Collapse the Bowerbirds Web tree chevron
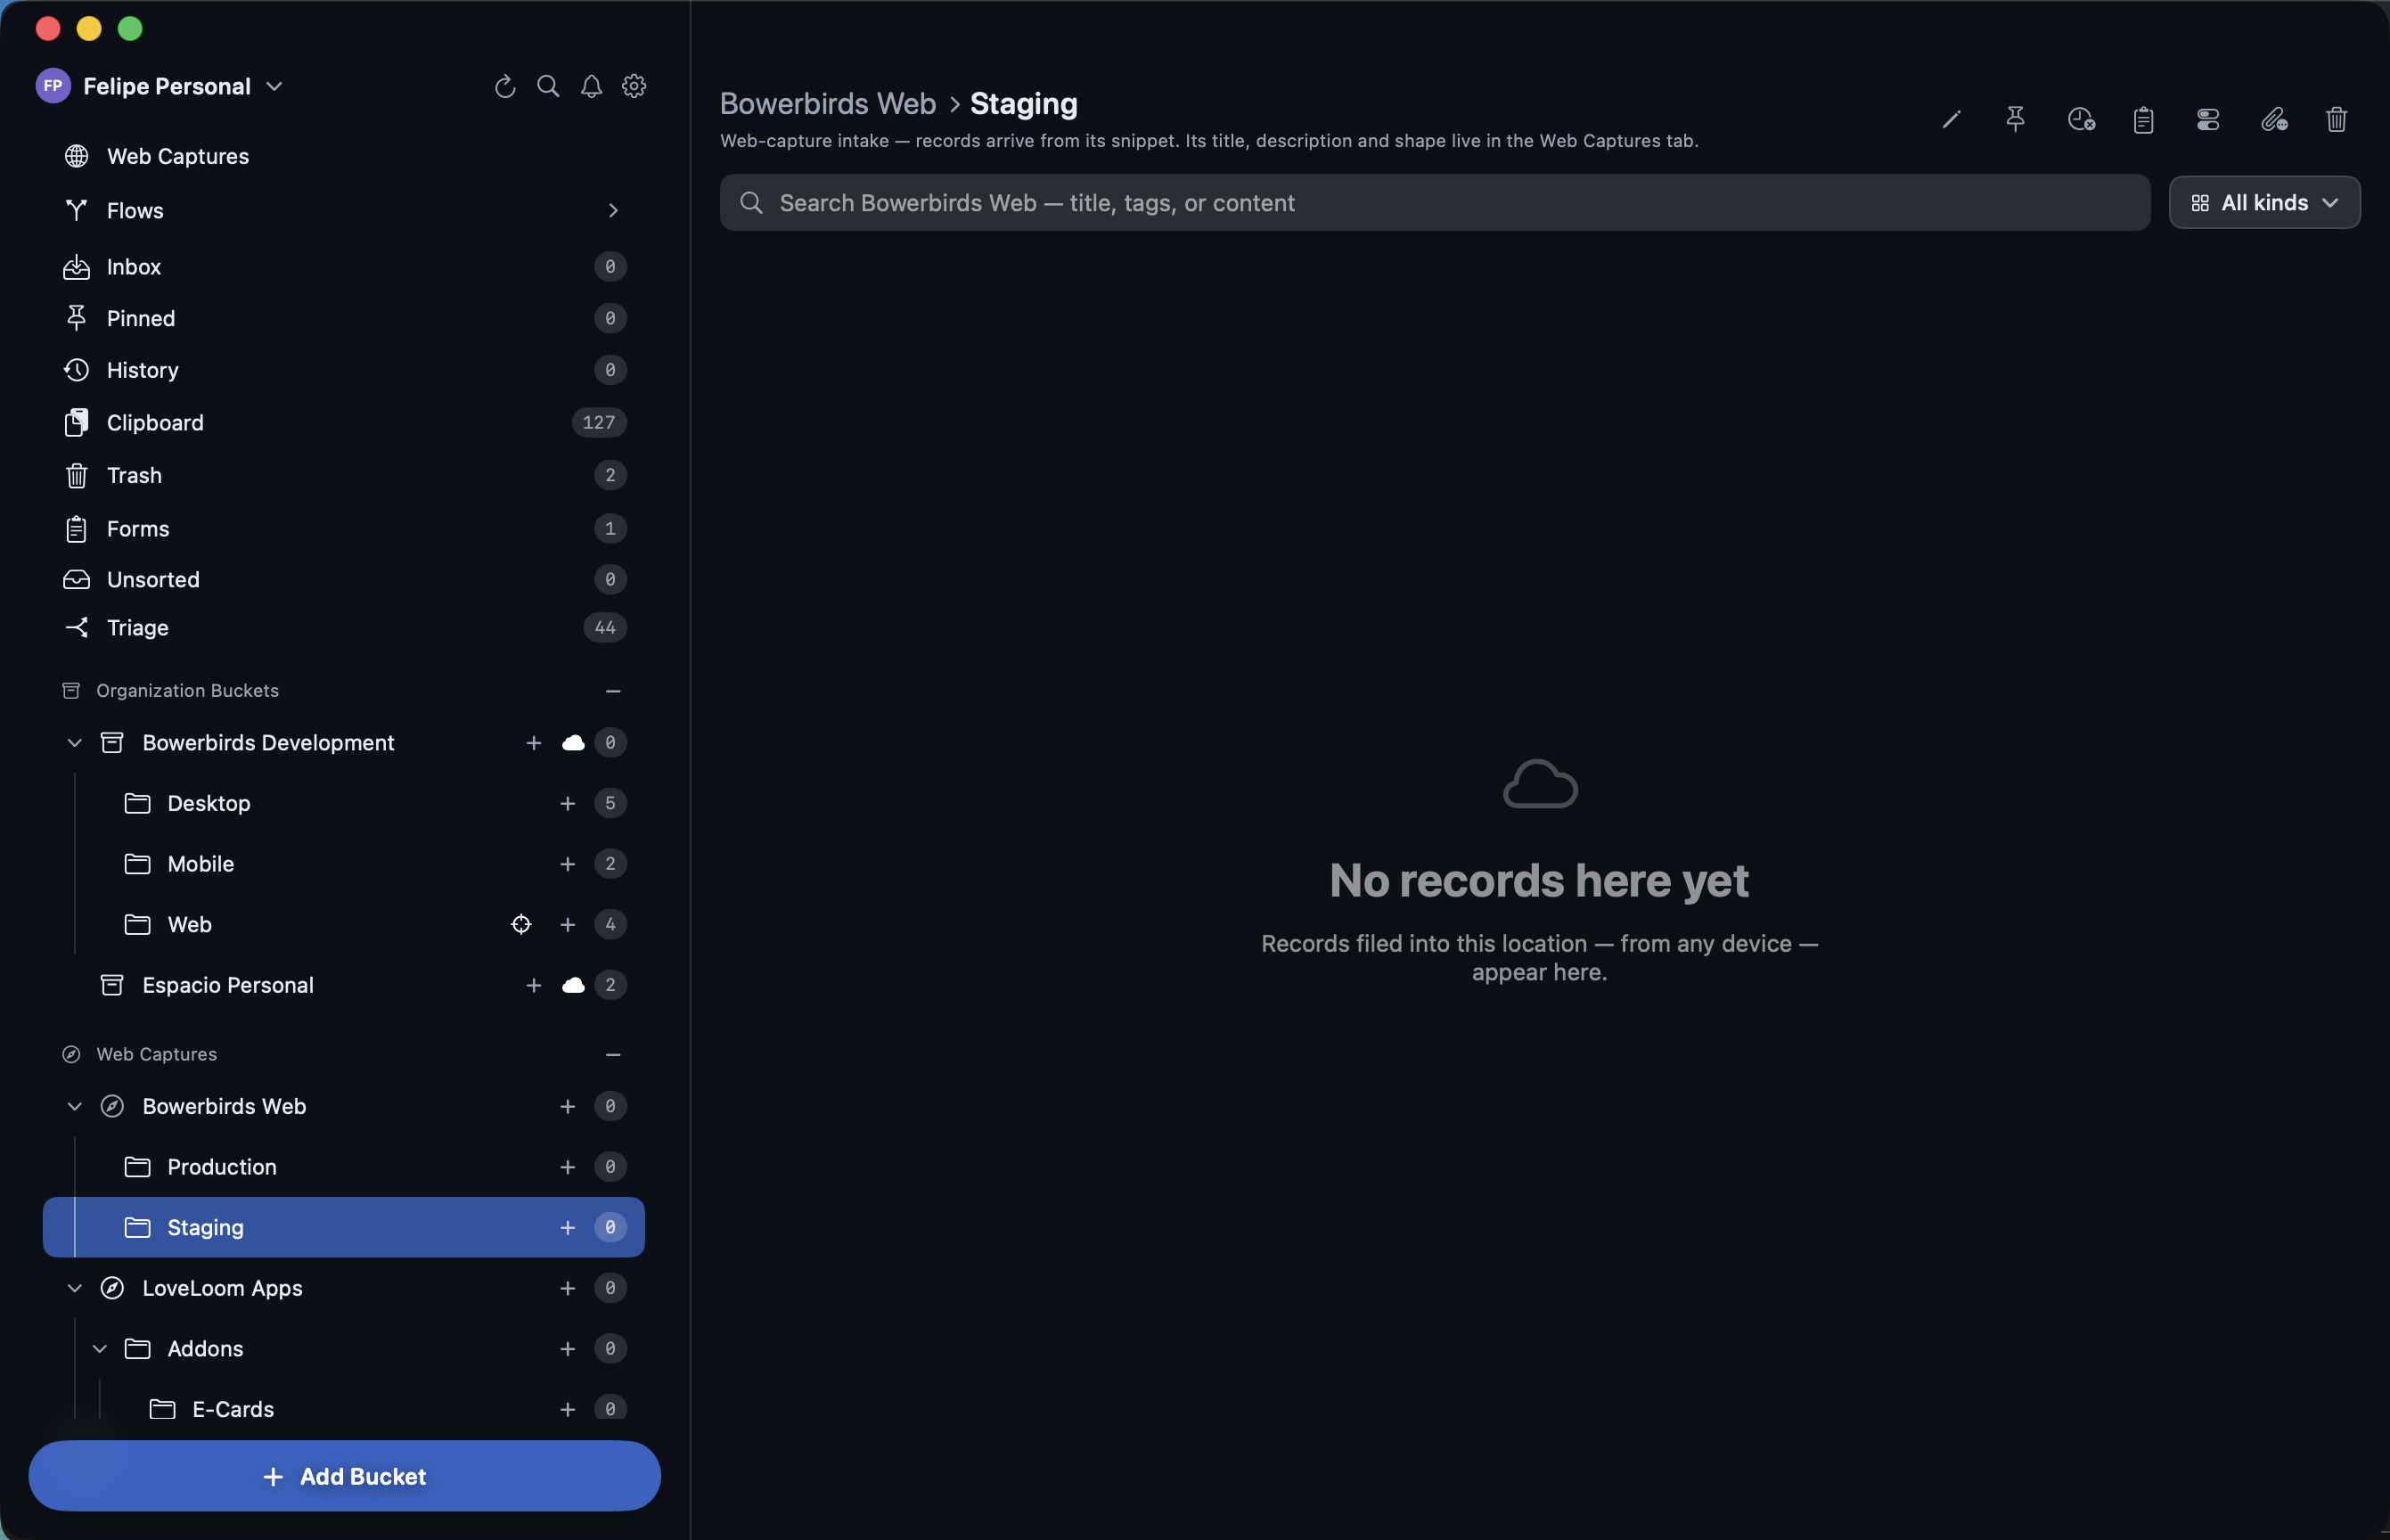The image size is (2390, 1540). point(74,1106)
